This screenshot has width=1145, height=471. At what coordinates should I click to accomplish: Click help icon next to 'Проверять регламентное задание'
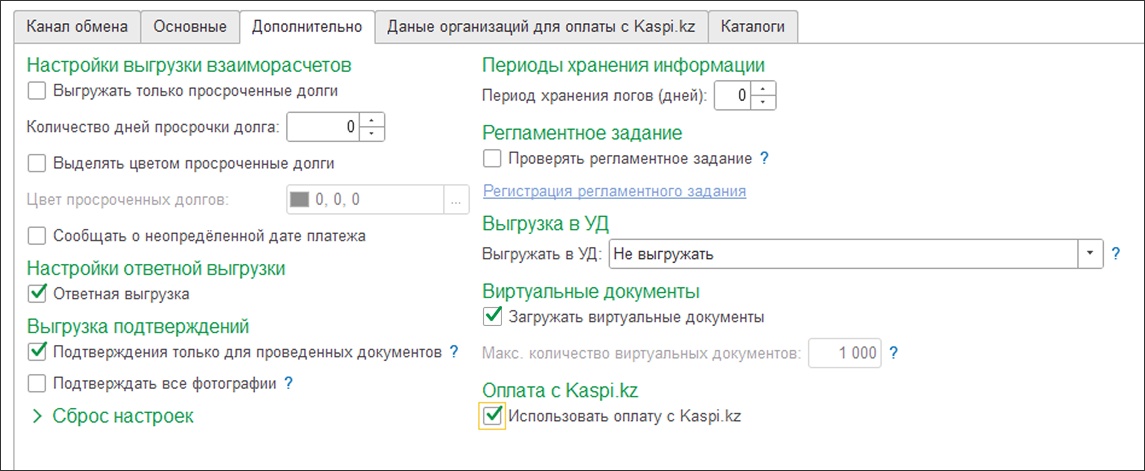click(x=765, y=158)
